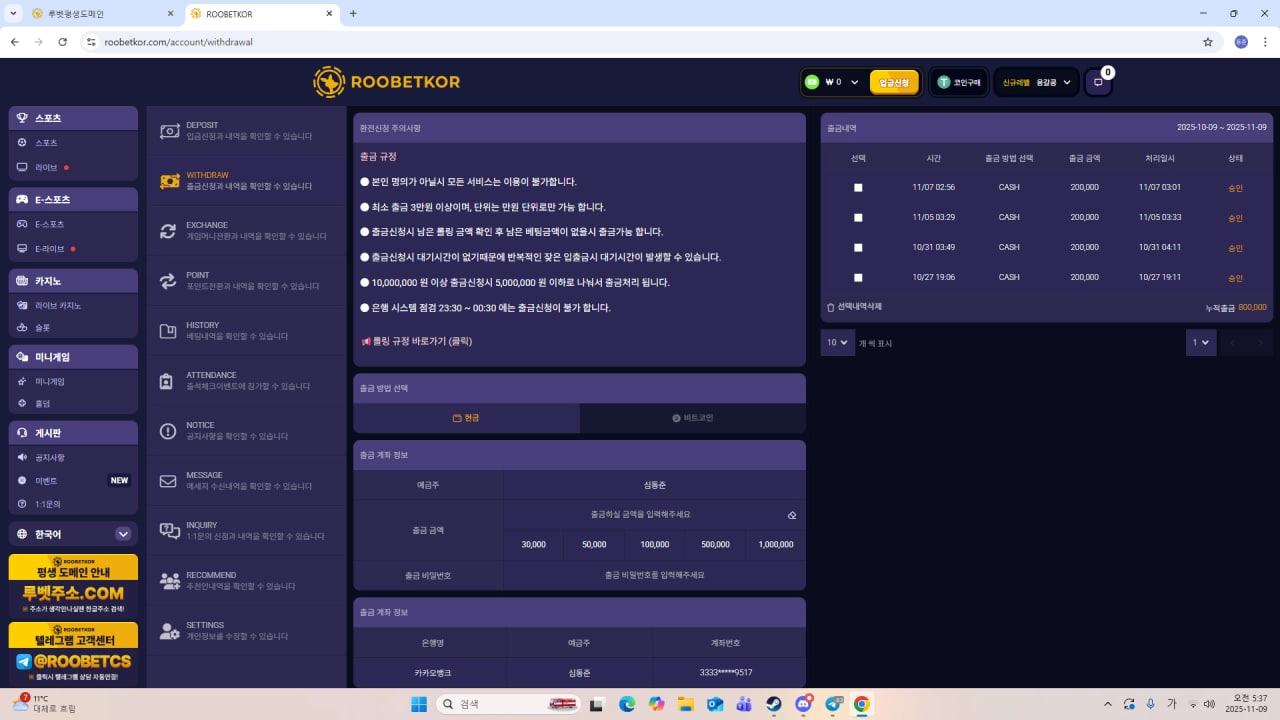
Task: Click the withdrawal password input field
Action: (x=654, y=575)
